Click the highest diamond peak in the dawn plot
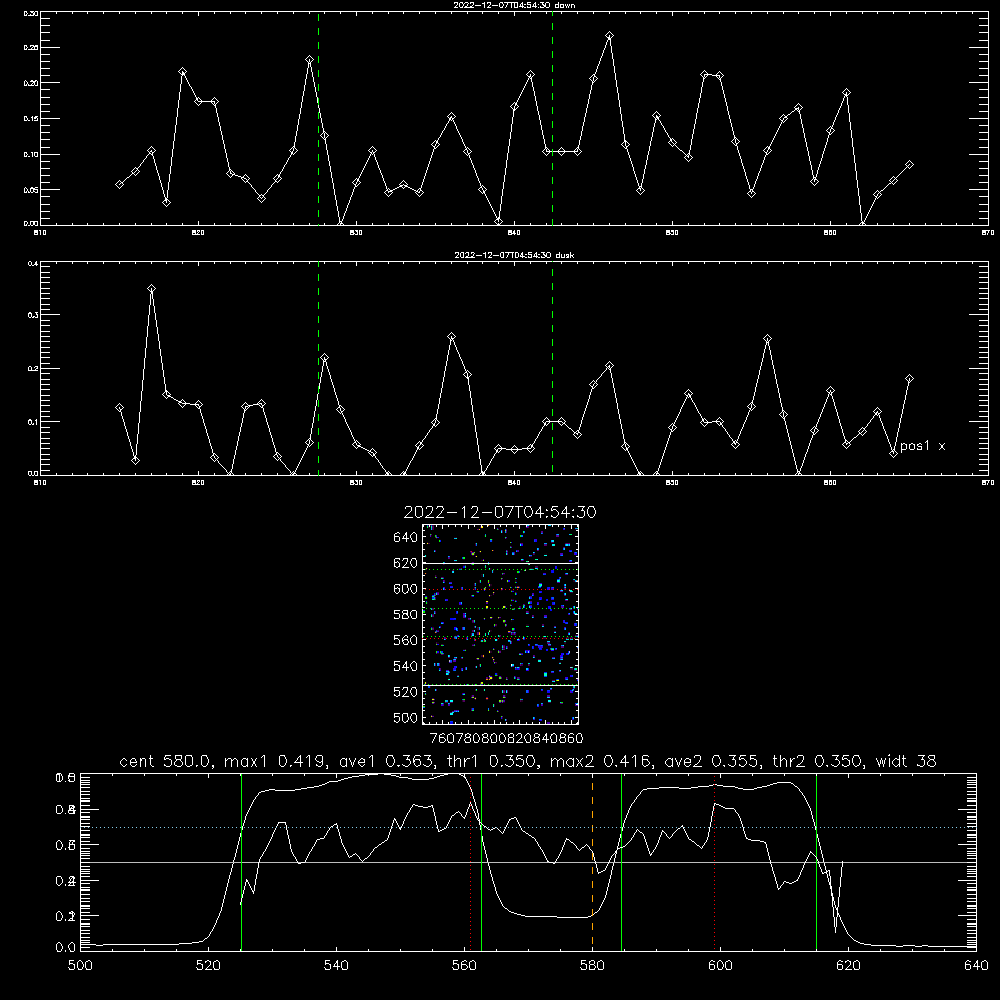 [609, 36]
